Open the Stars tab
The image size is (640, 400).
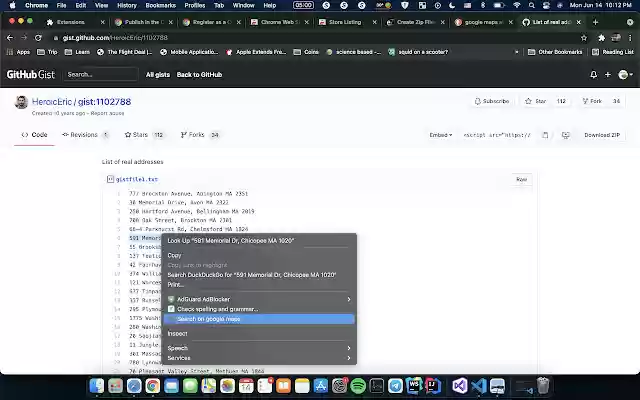point(144,135)
